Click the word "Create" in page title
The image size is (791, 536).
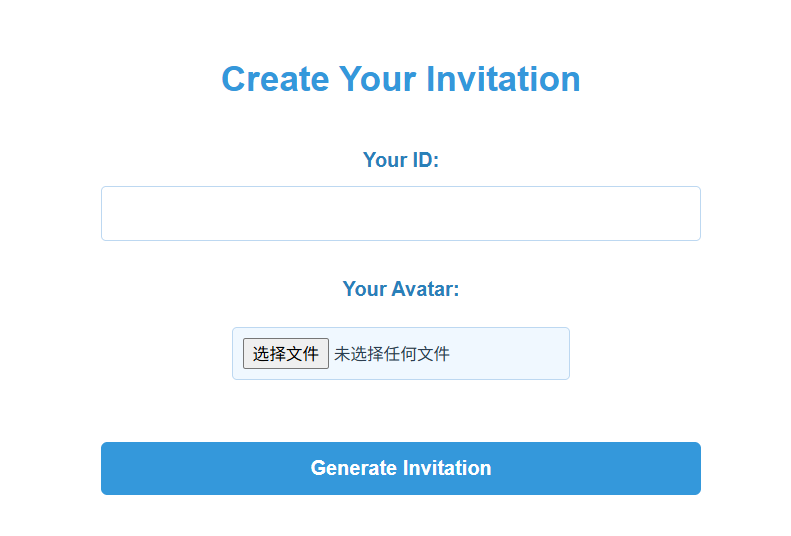coord(275,79)
